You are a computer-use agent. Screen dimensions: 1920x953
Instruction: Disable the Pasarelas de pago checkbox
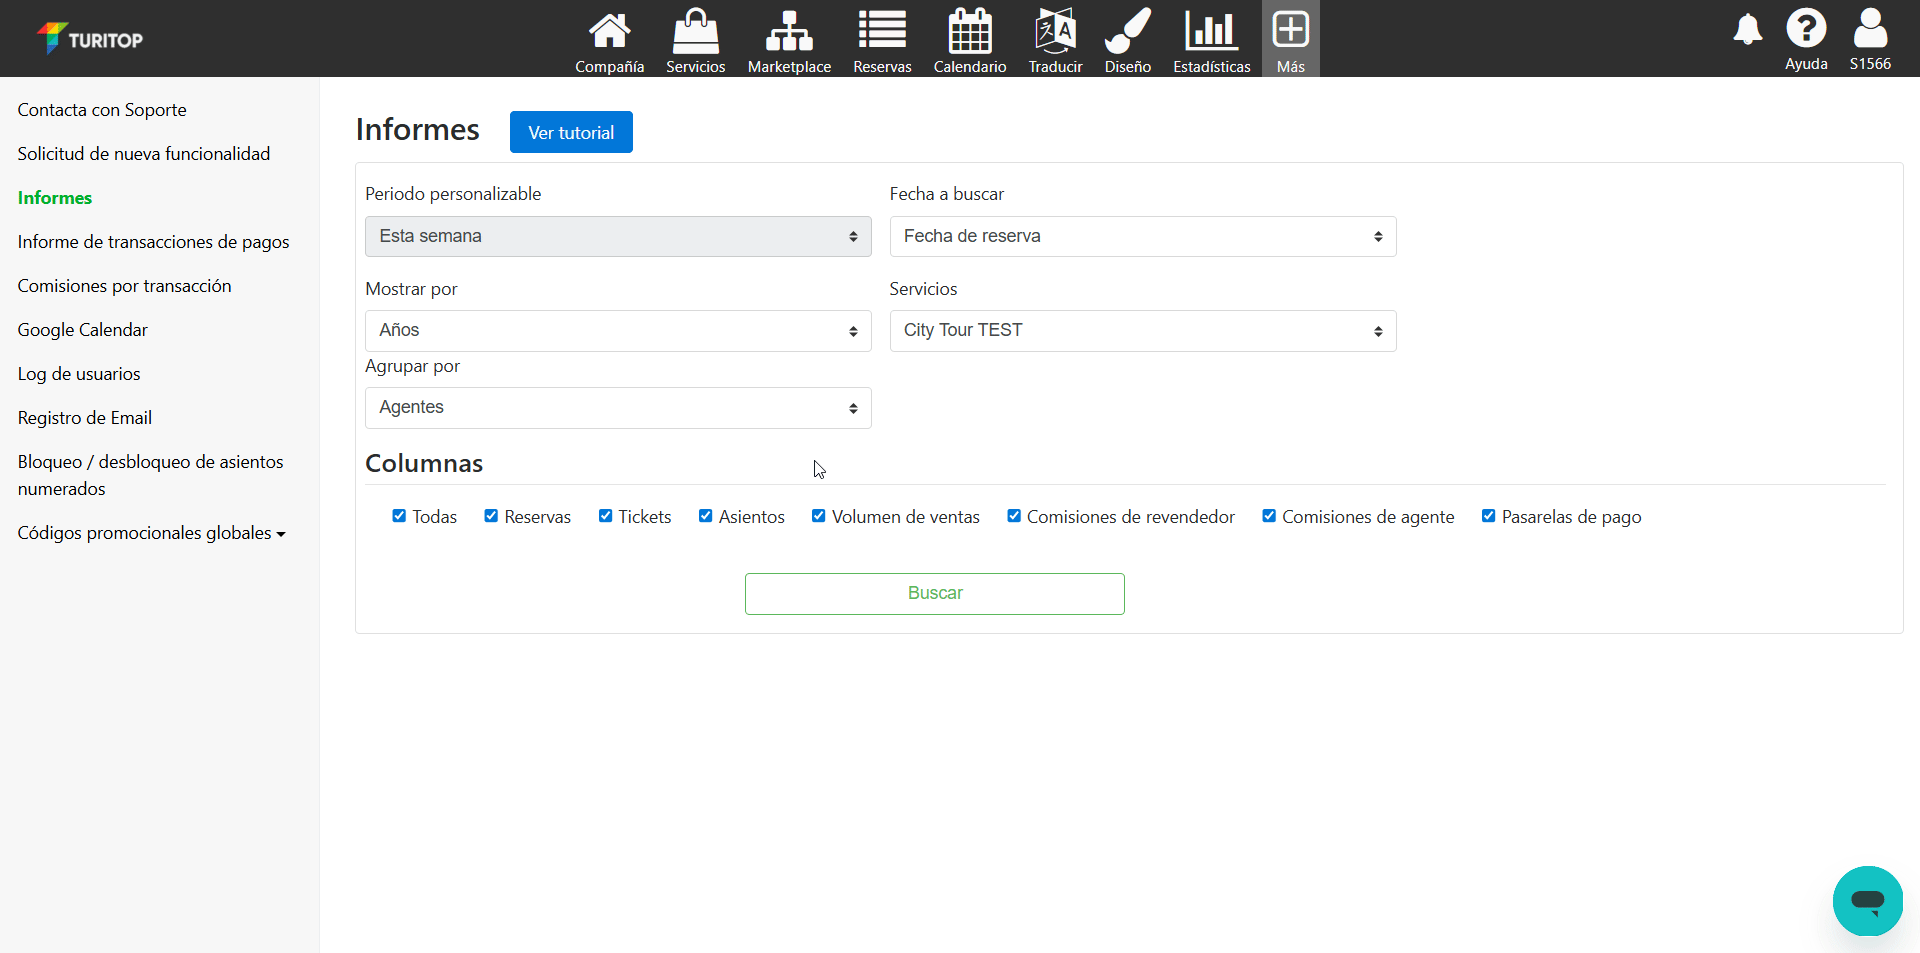(x=1488, y=516)
